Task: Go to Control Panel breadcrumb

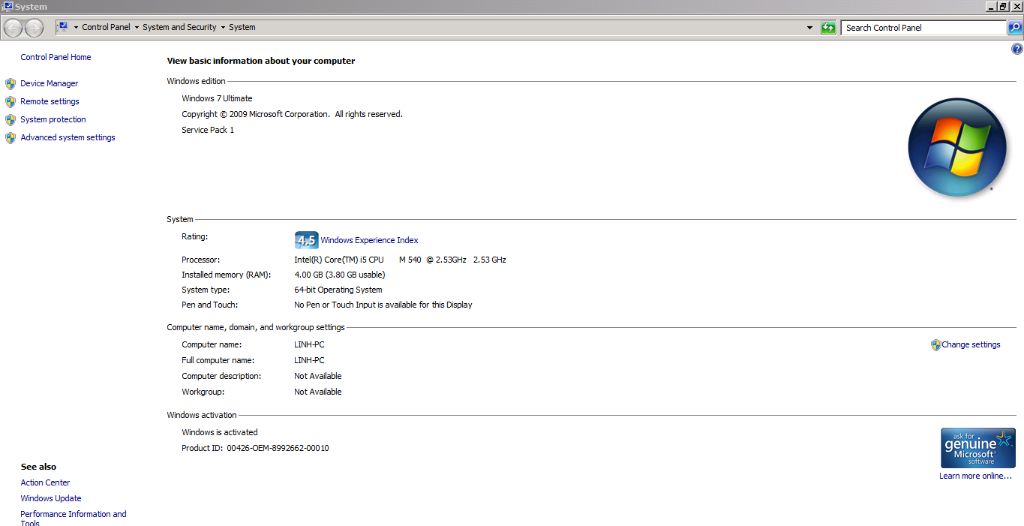Action: [x=106, y=27]
